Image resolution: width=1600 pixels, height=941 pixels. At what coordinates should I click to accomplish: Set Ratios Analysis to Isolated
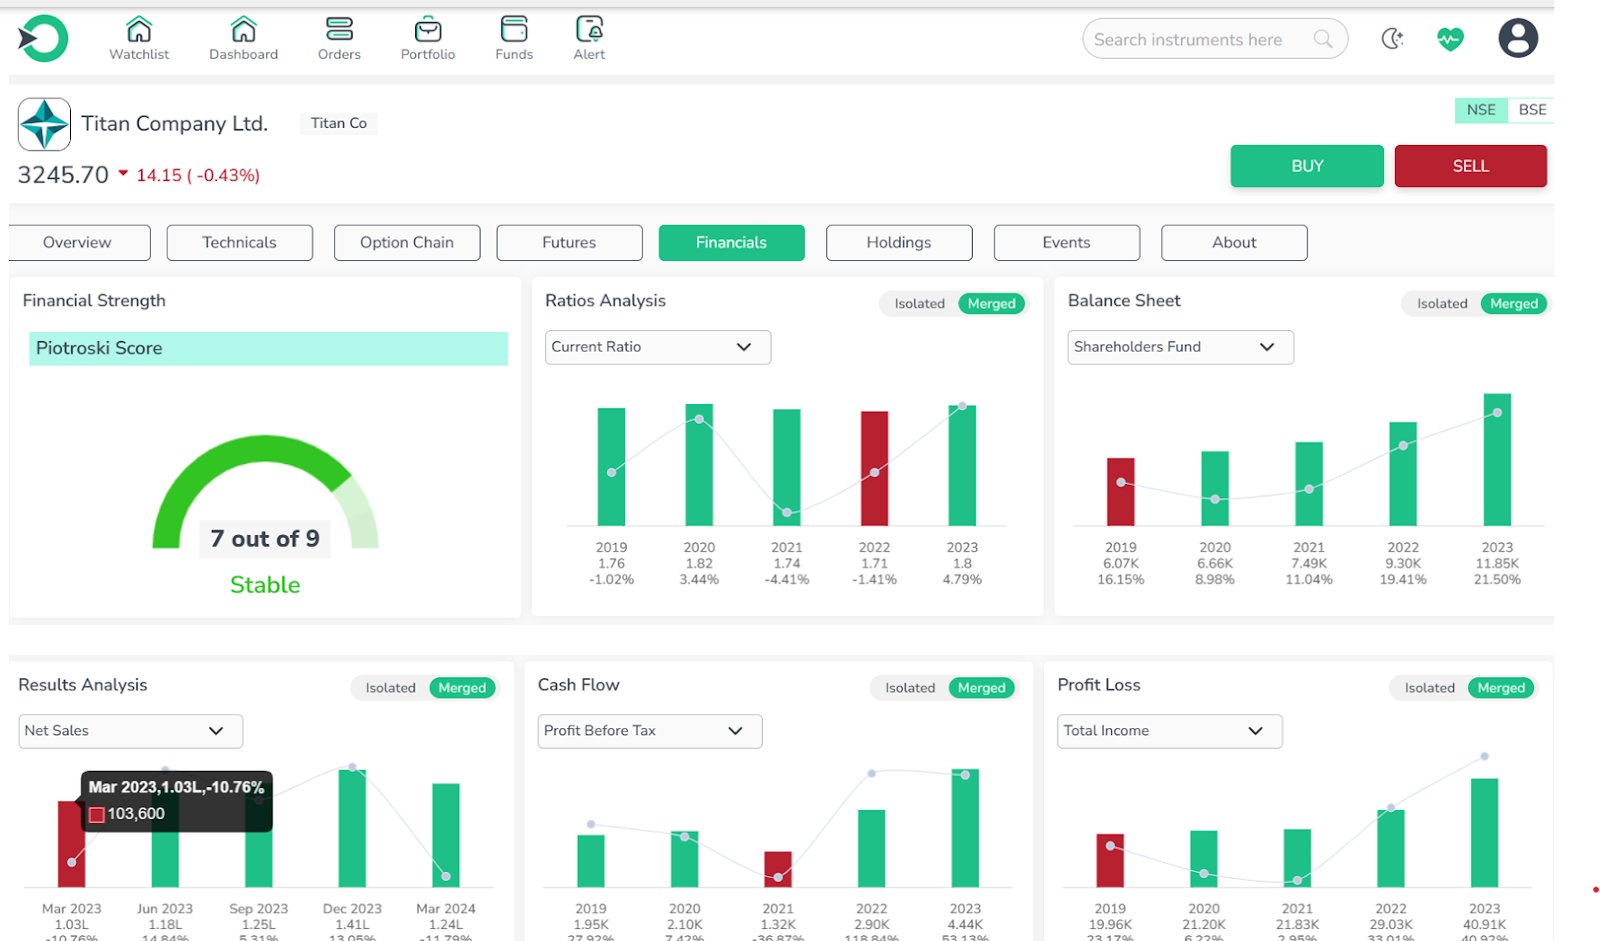(919, 304)
